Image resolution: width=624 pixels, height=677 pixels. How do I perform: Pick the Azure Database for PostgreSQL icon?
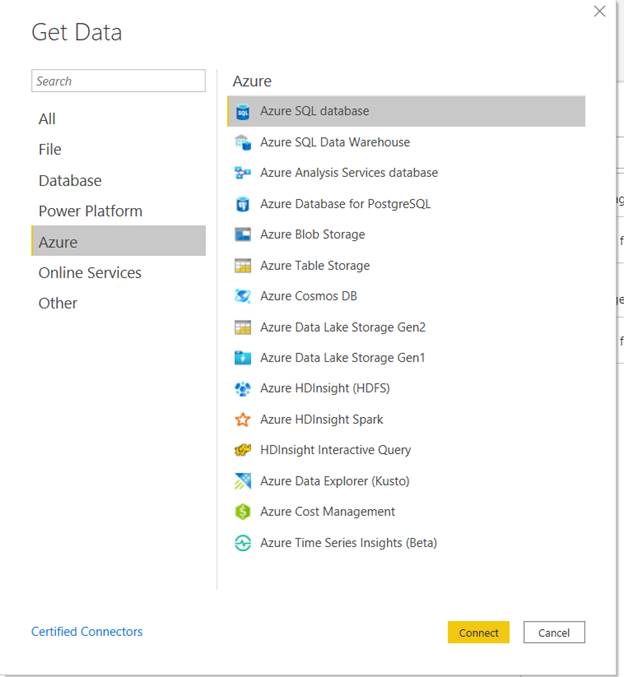(243, 204)
